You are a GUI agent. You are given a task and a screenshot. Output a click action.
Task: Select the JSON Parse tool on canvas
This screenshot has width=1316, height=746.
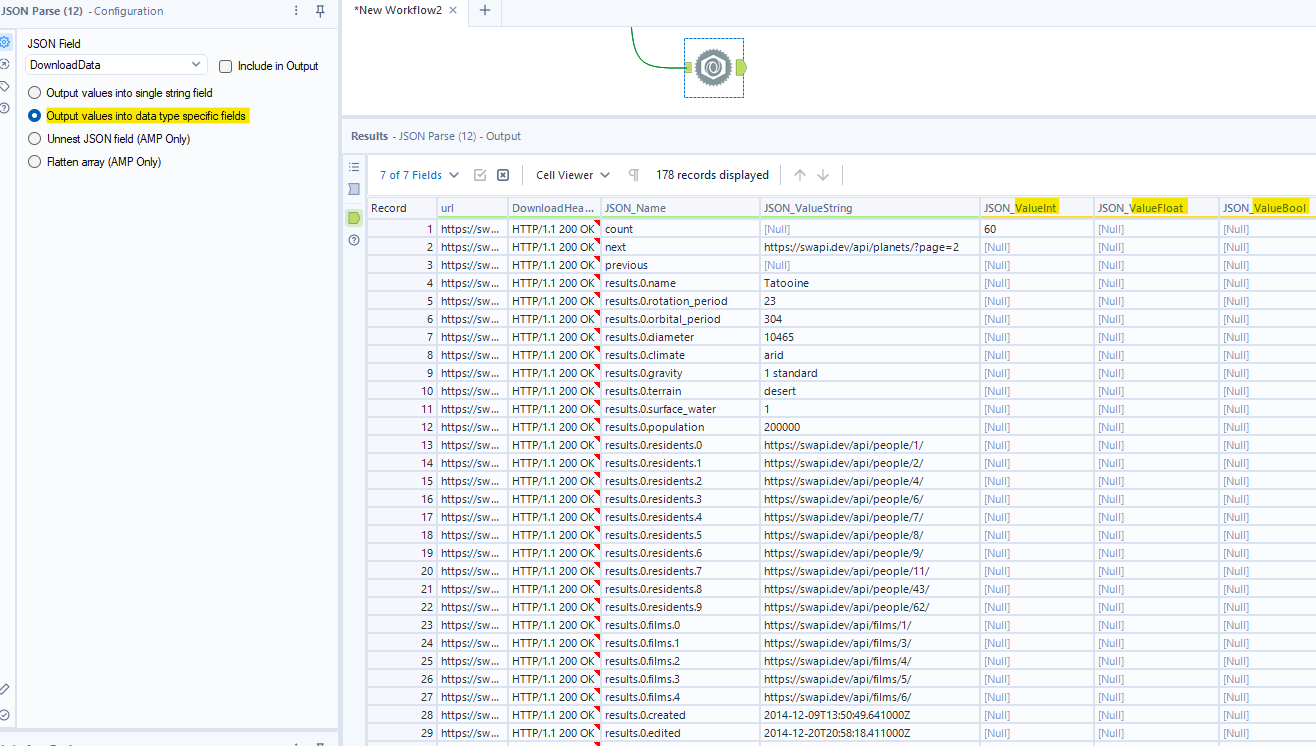713,67
